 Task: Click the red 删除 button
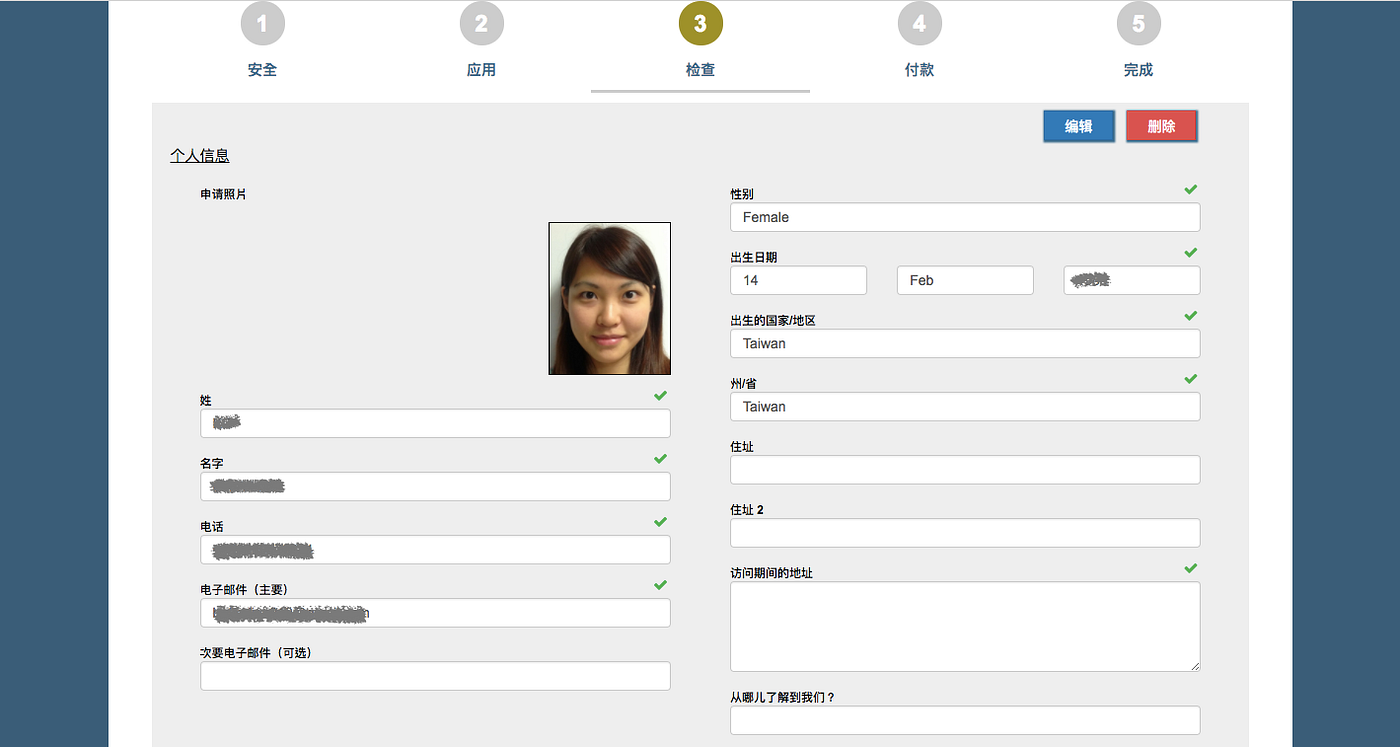[x=1161, y=126]
